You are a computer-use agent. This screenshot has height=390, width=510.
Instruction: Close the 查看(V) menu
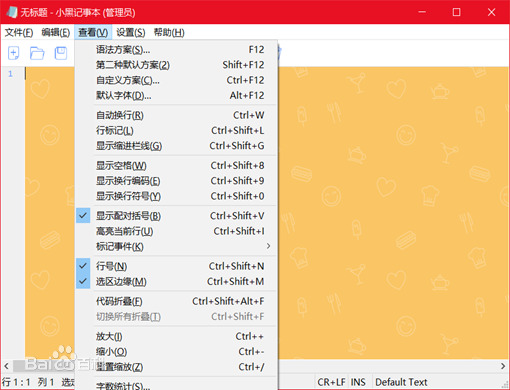[x=93, y=32]
